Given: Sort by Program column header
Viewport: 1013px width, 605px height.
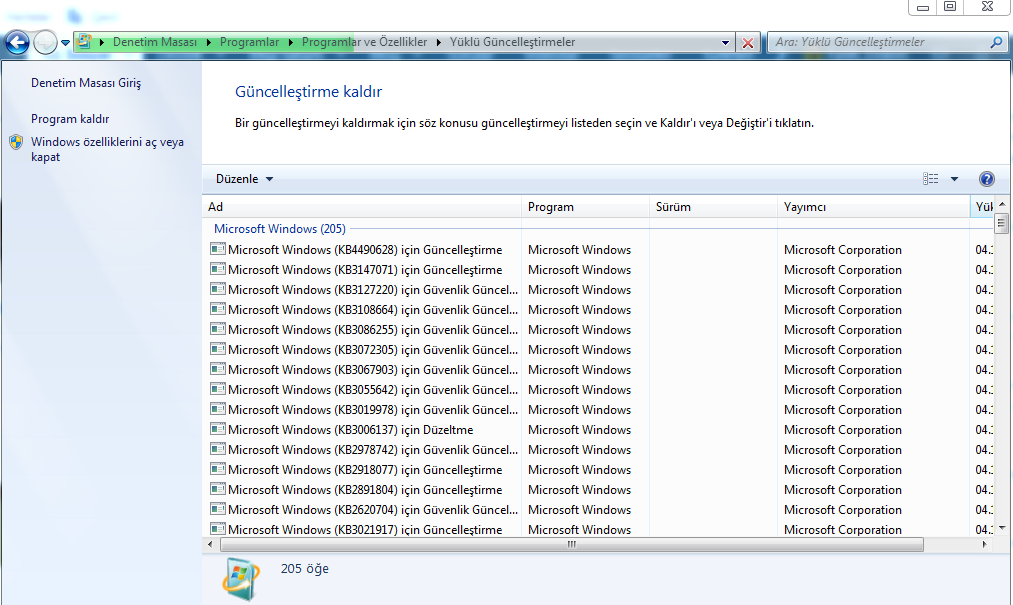Looking at the screenshot, I should (x=585, y=207).
